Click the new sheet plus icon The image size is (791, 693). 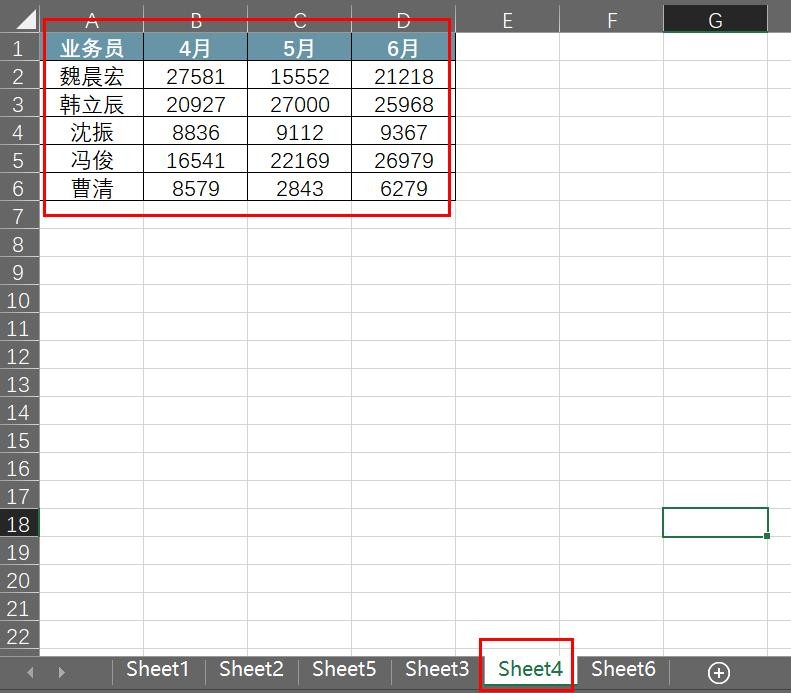click(x=718, y=672)
